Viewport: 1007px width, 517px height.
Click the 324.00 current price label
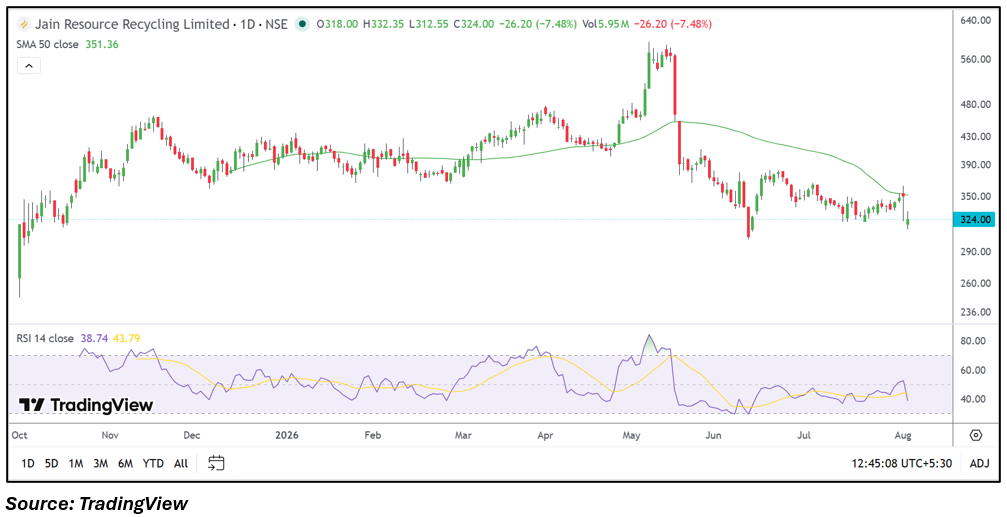click(x=976, y=220)
